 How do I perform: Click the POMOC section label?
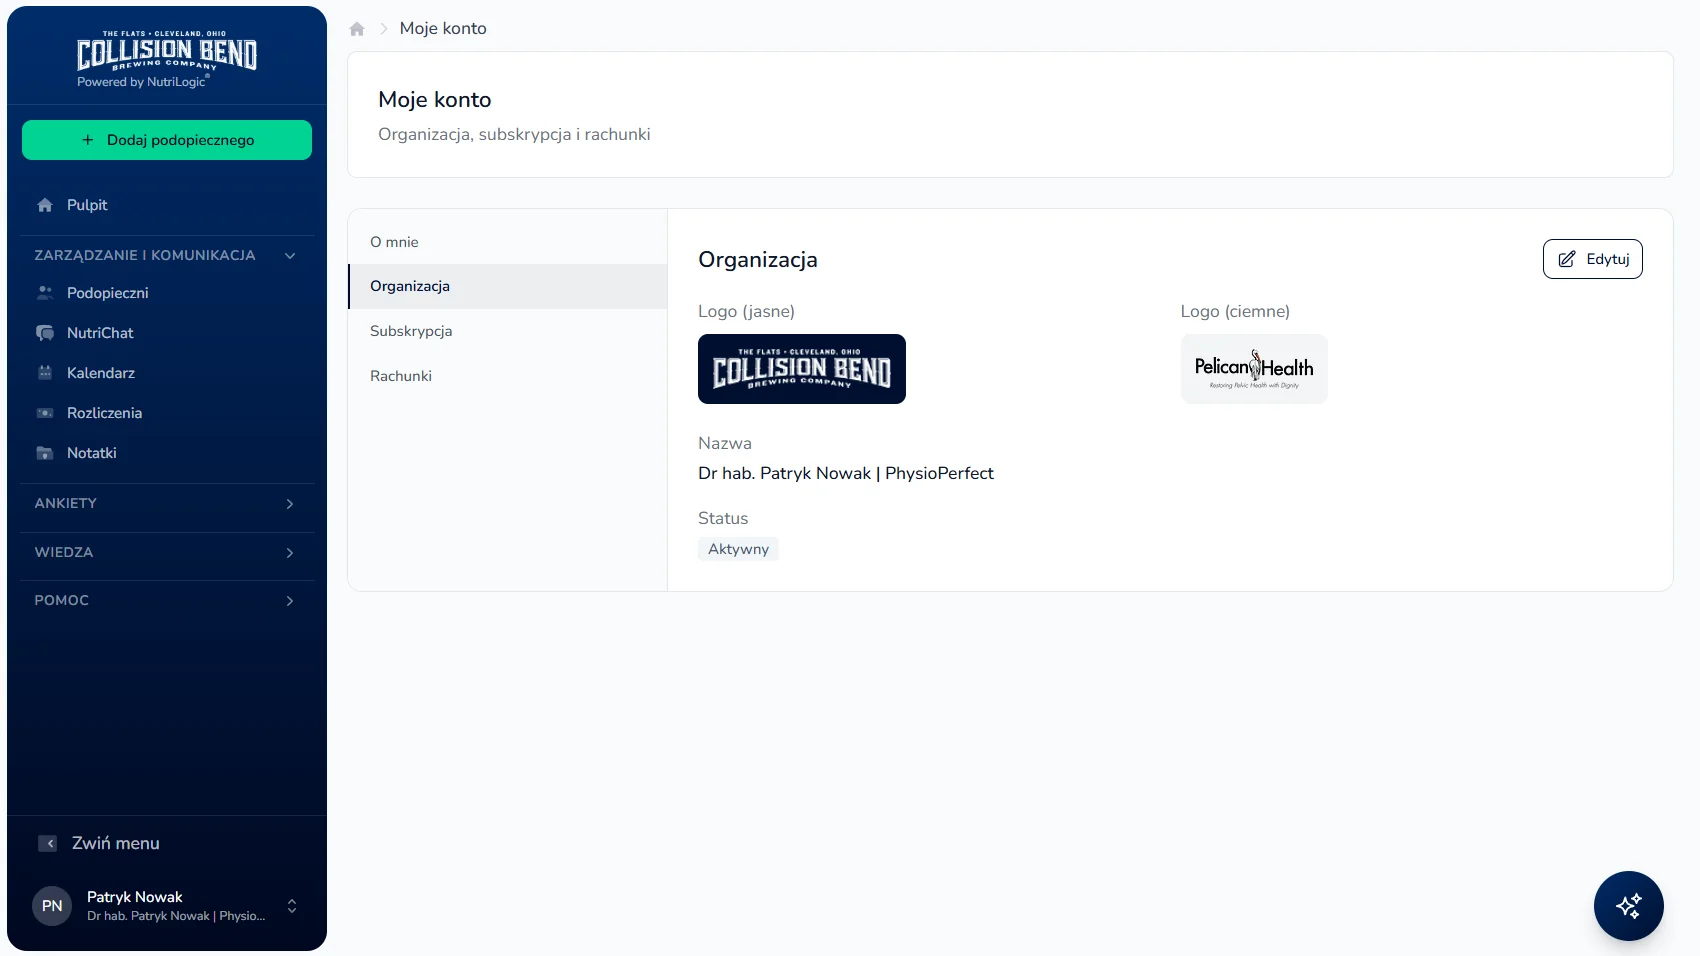coord(62,601)
